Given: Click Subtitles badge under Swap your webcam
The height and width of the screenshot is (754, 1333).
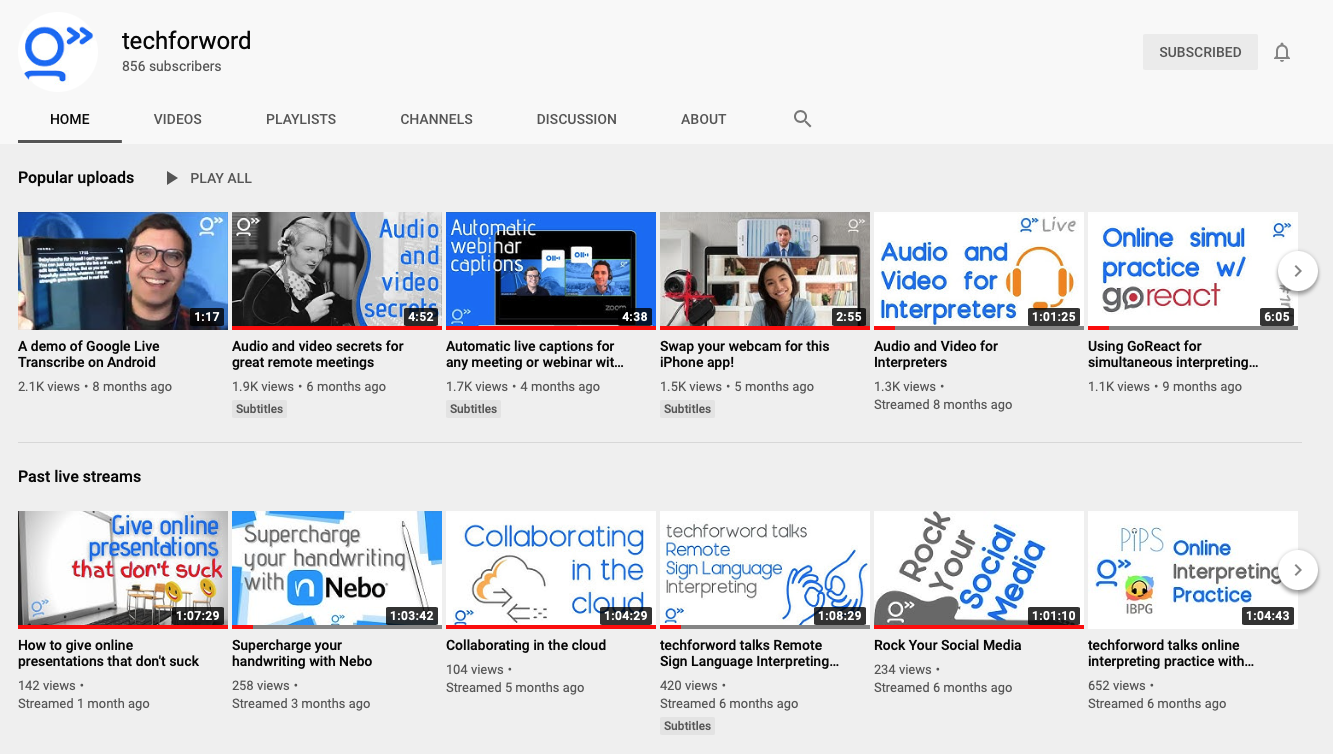Looking at the screenshot, I should (x=688, y=409).
